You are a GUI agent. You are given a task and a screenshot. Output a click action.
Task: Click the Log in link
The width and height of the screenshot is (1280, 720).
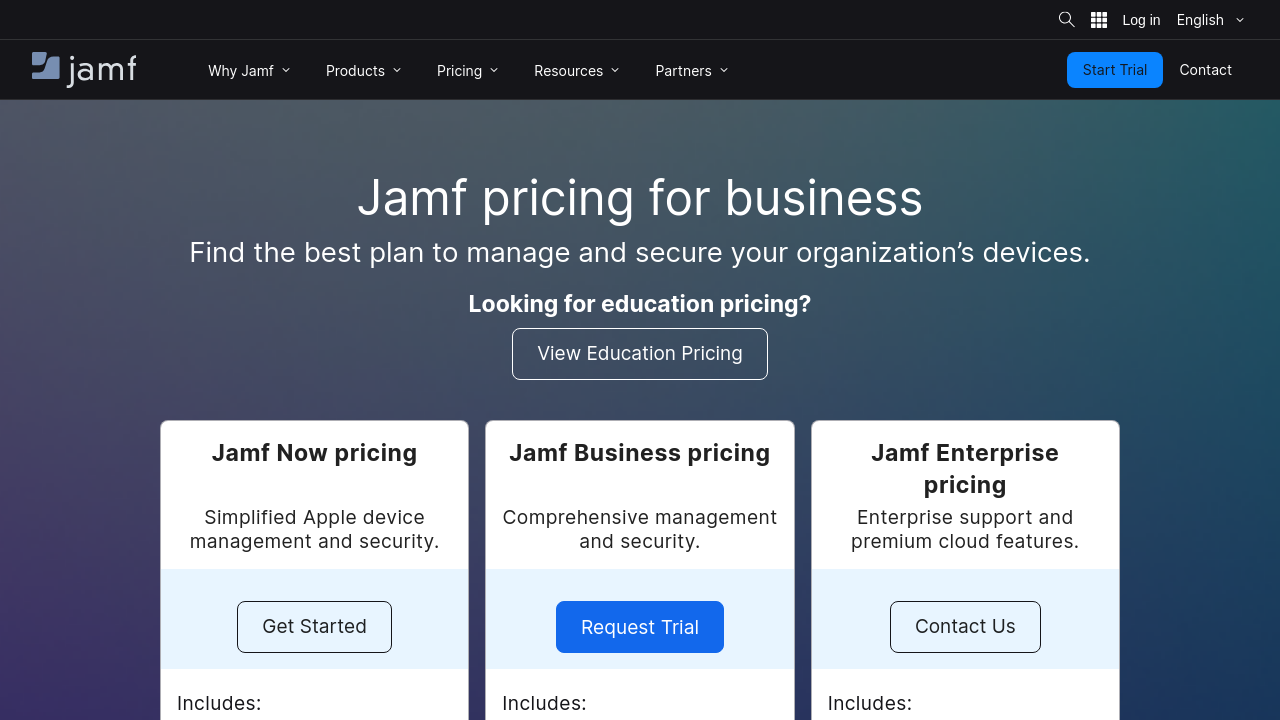coord(1141,20)
